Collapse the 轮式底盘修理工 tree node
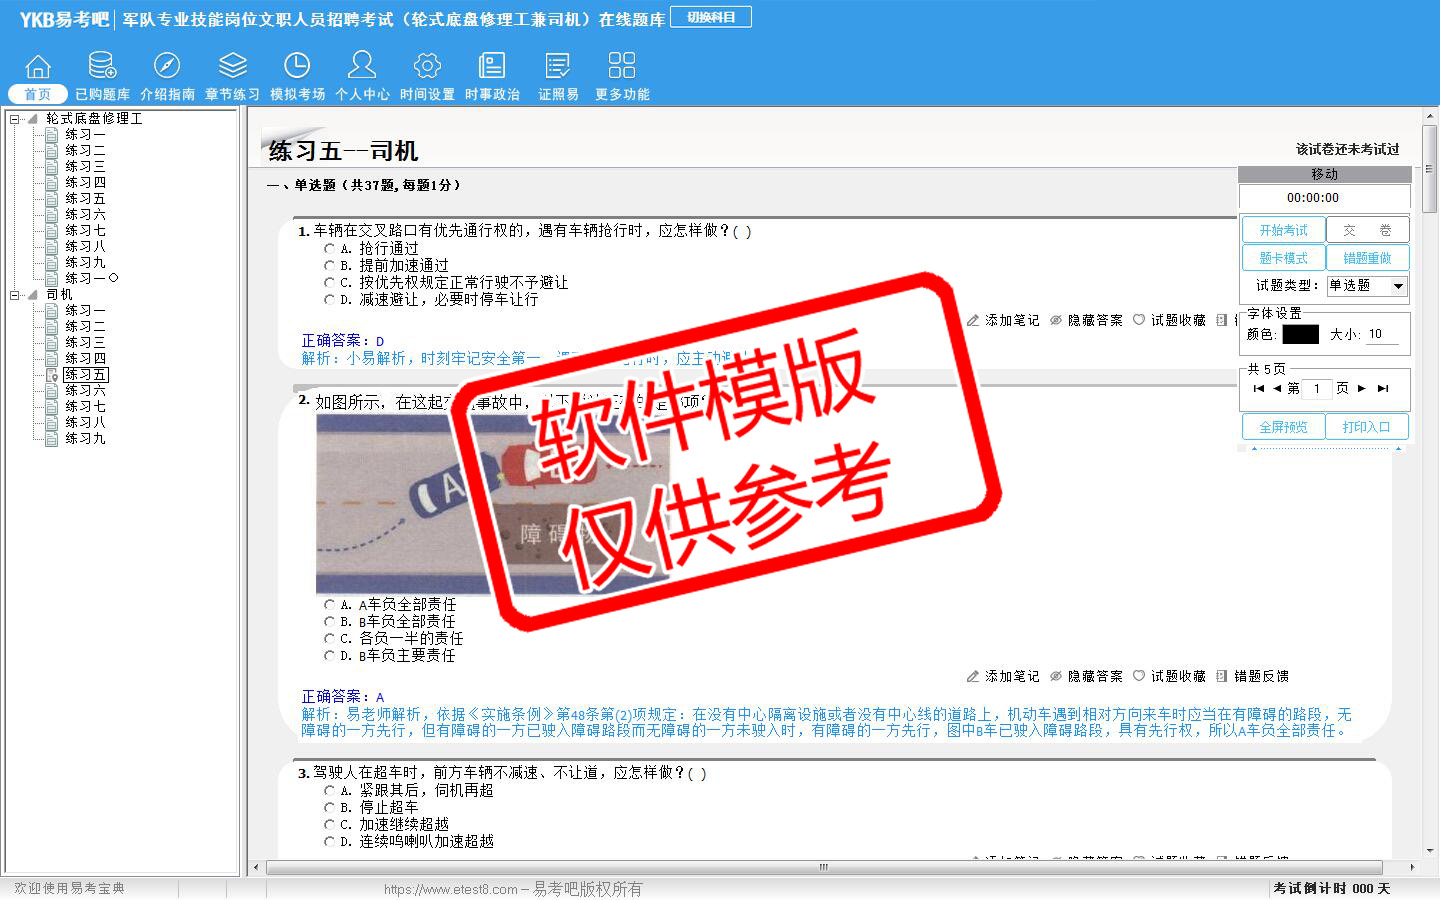 point(15,118)
